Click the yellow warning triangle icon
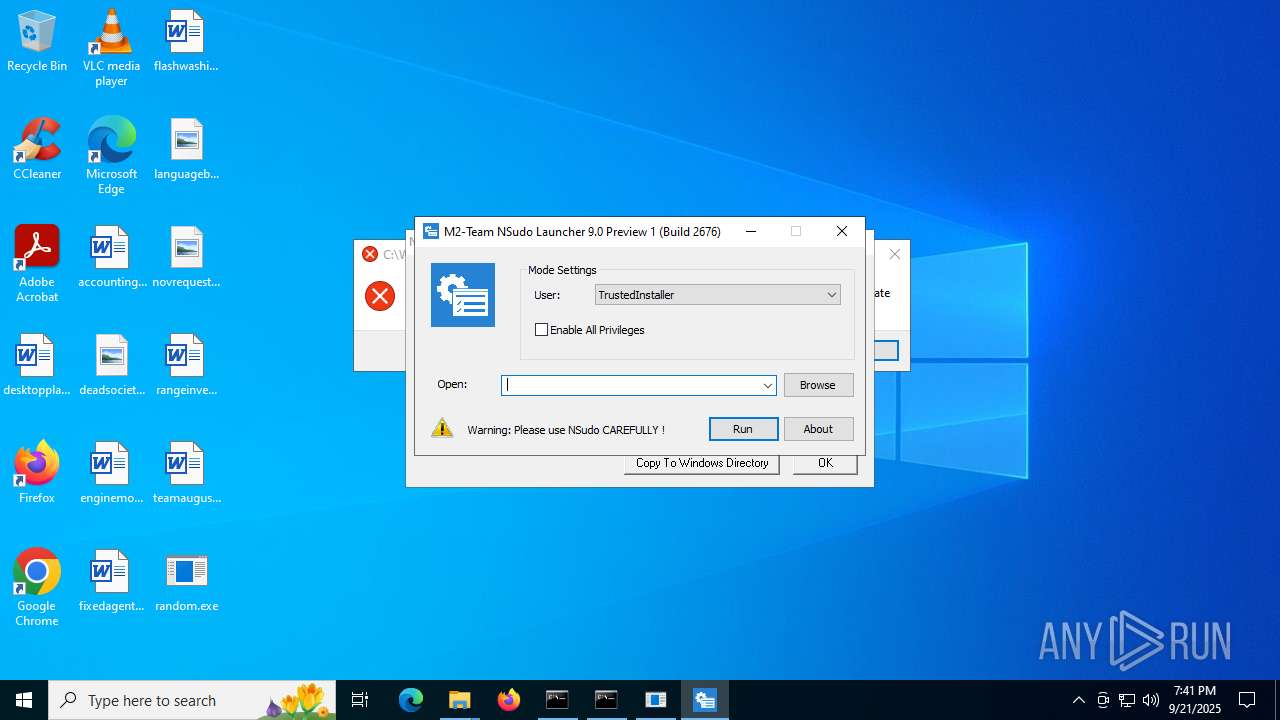1280x720 pixels. pyautogui.click(x=442, y=428)
